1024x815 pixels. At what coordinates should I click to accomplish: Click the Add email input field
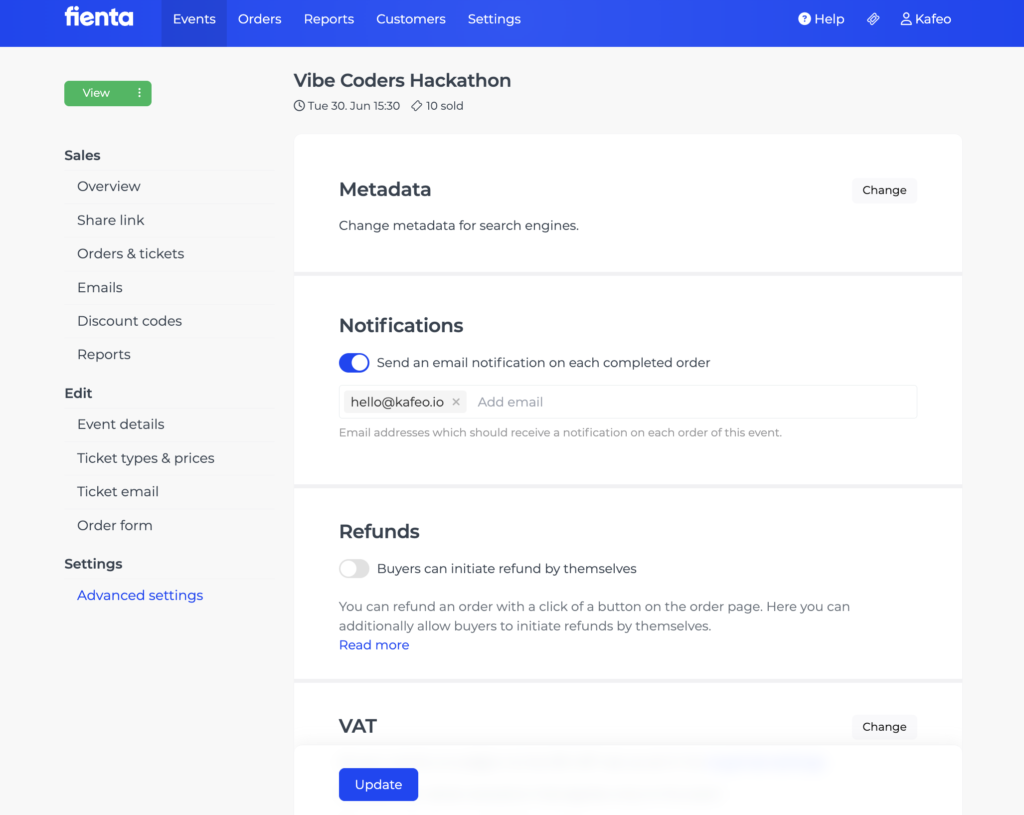[x=694, y=402]
